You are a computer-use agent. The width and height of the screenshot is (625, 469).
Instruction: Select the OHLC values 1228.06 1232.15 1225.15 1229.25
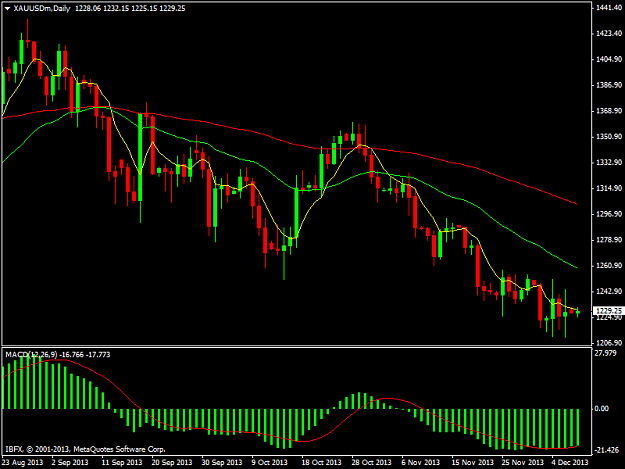tap(130, 8)
